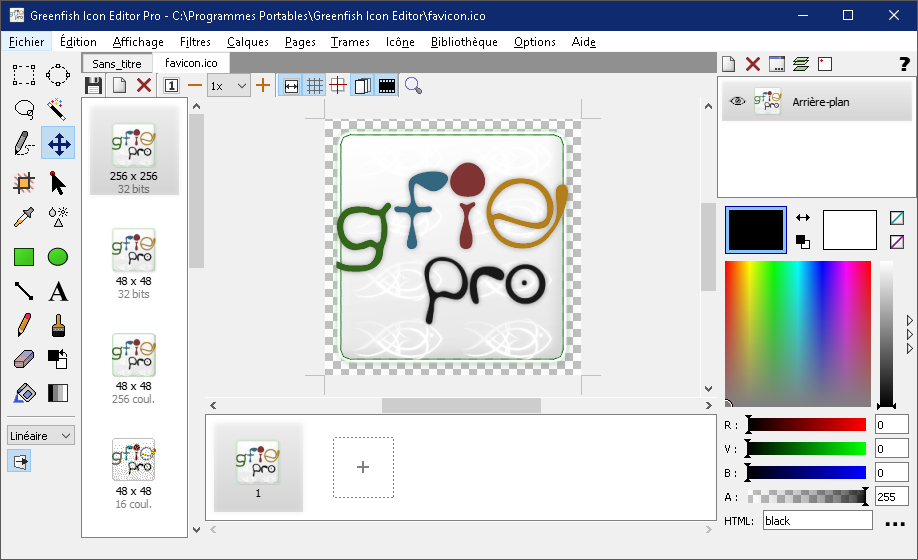Select the eraser tool
The height and width of the screenshot is (560, 918).
[24, 359]
